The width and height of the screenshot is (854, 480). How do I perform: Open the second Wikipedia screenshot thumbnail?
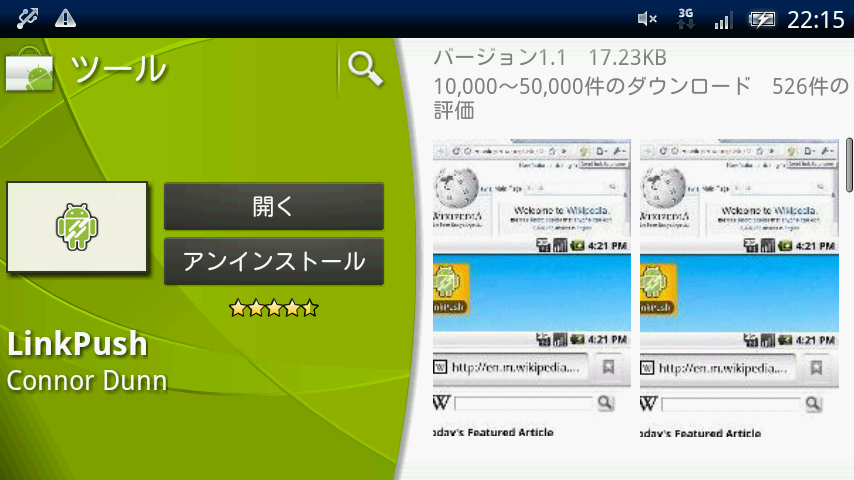(x=739, y=289)
